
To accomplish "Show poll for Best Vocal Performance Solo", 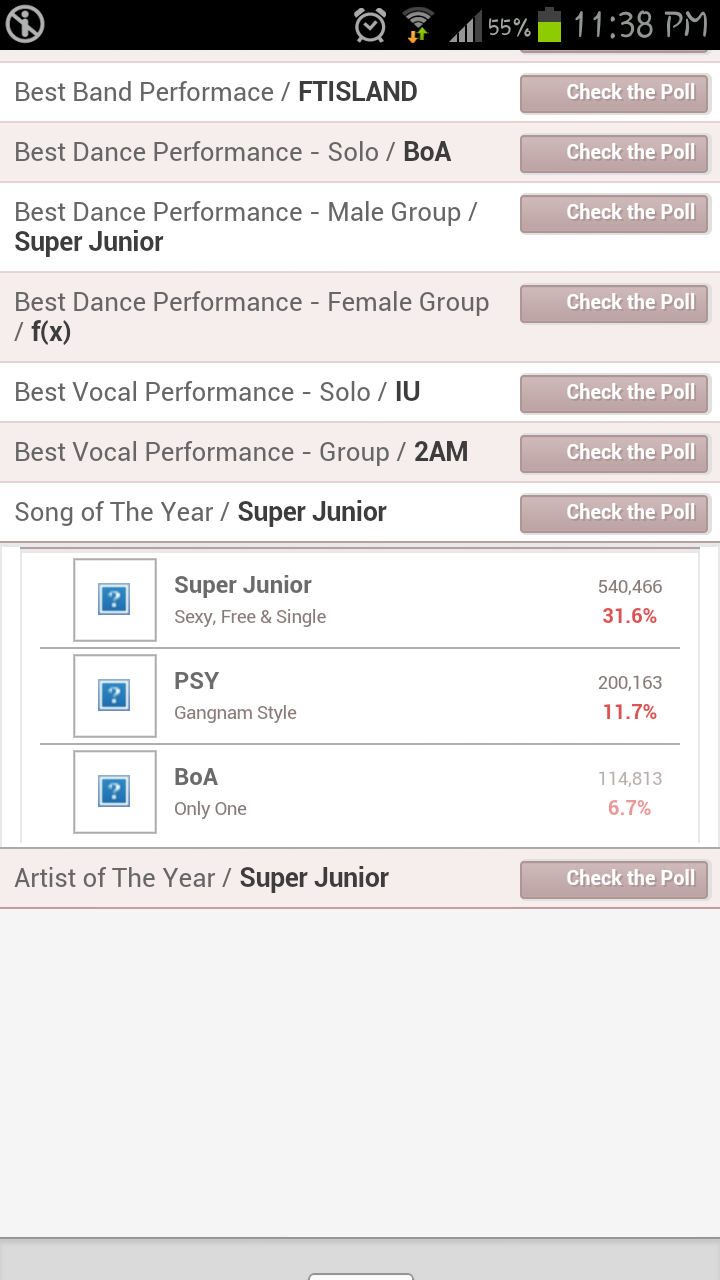I will point(614,393).
